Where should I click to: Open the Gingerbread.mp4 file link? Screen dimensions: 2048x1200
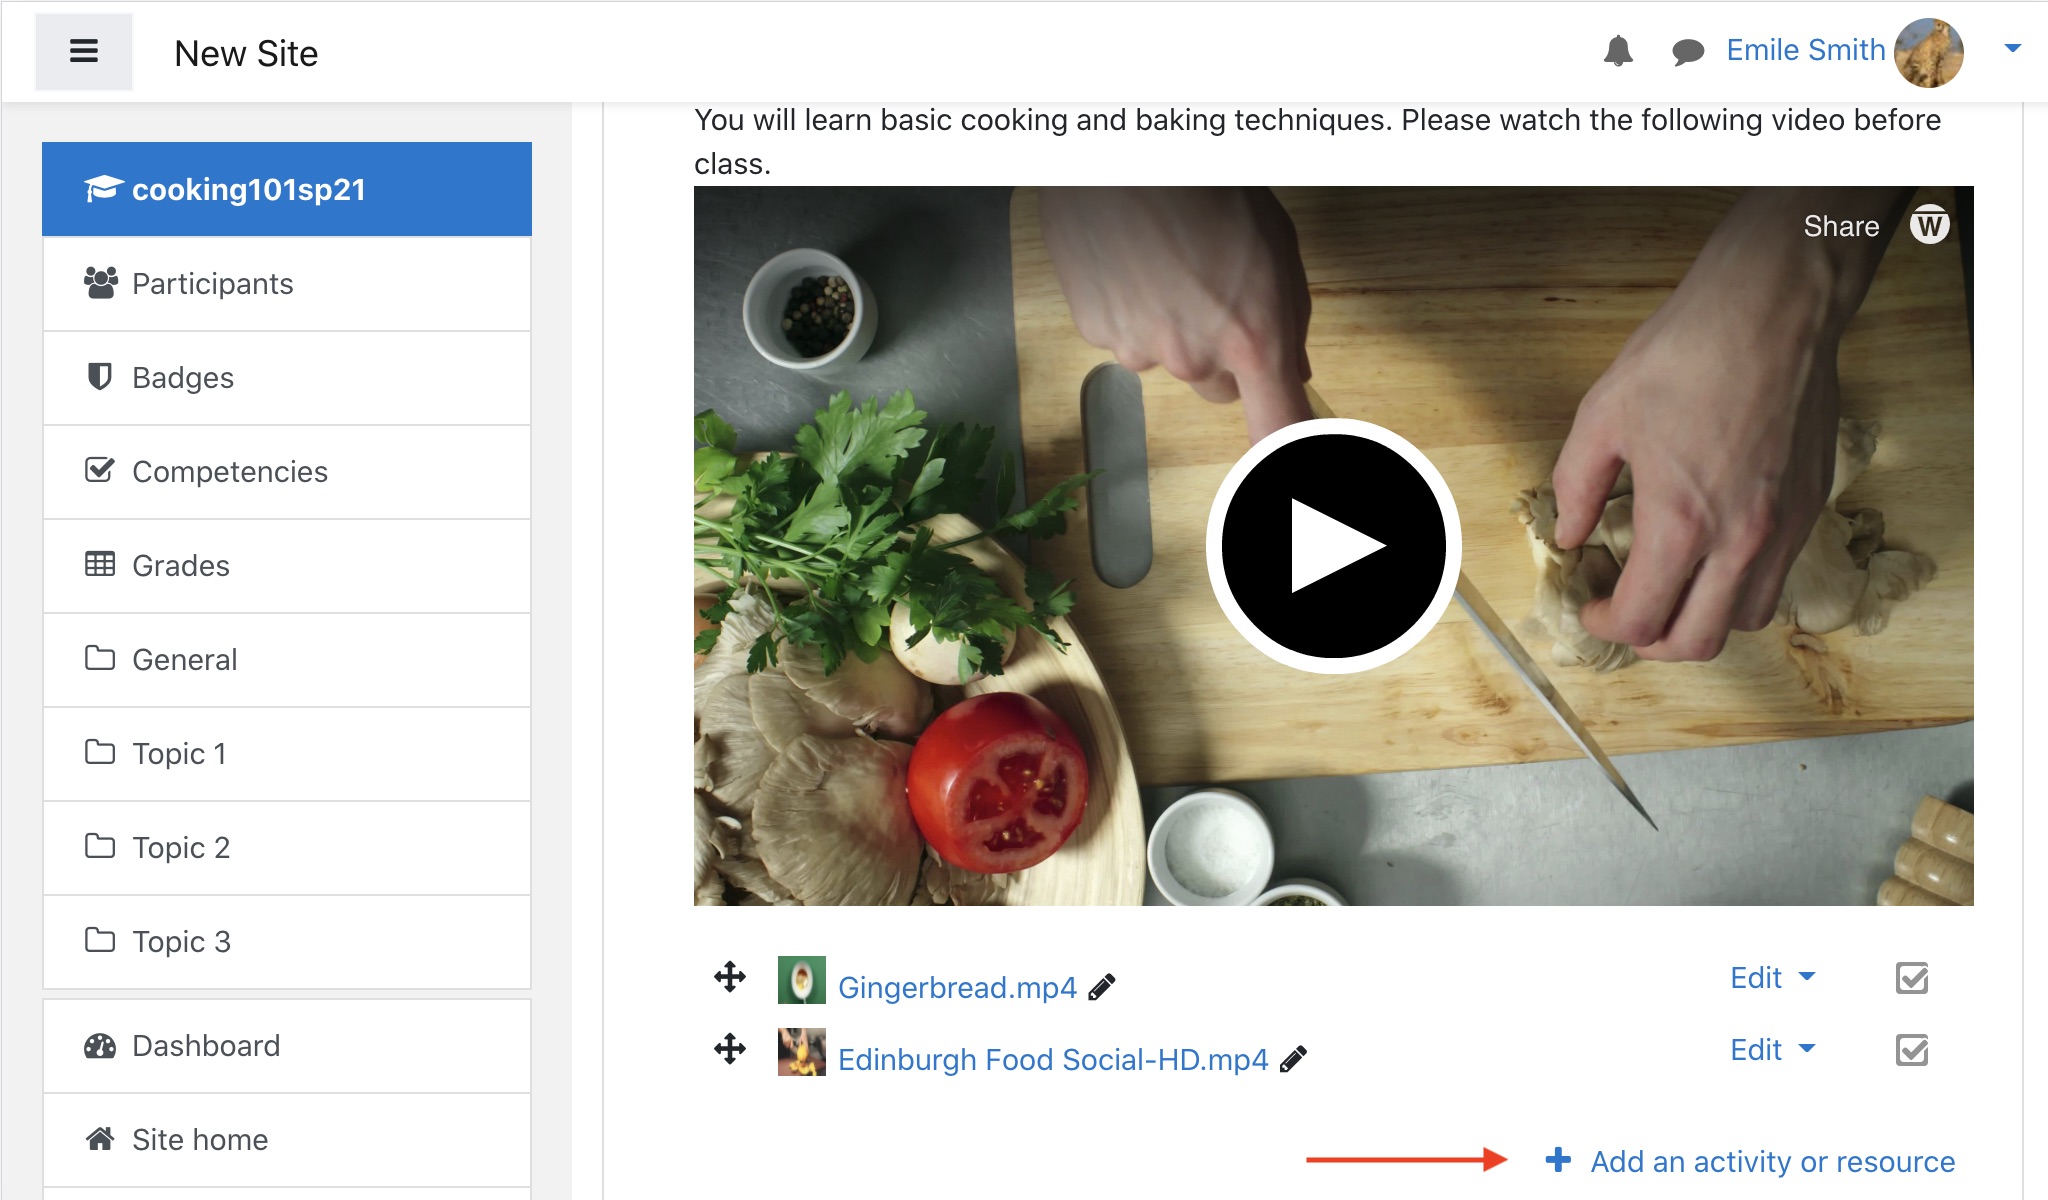(957, 988)
